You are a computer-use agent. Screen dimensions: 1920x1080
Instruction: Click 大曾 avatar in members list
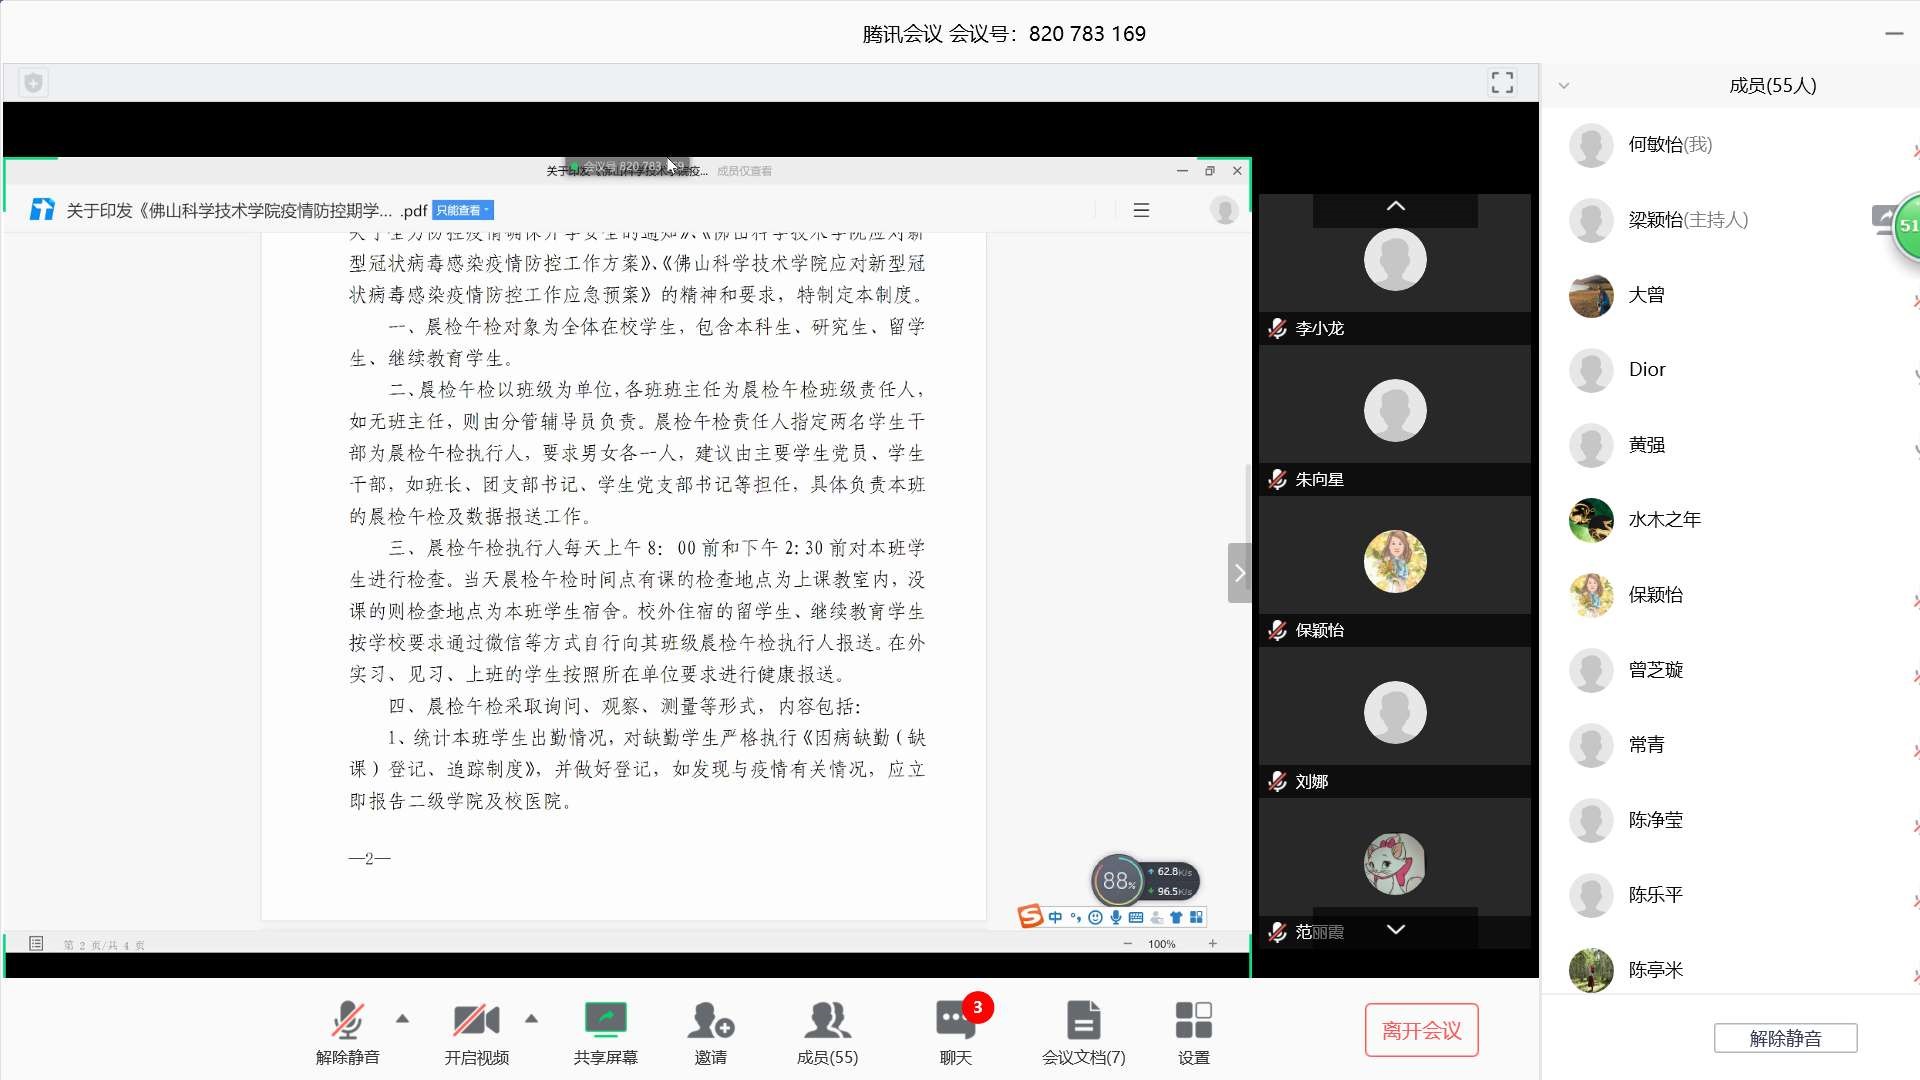tap(1591, 295)
